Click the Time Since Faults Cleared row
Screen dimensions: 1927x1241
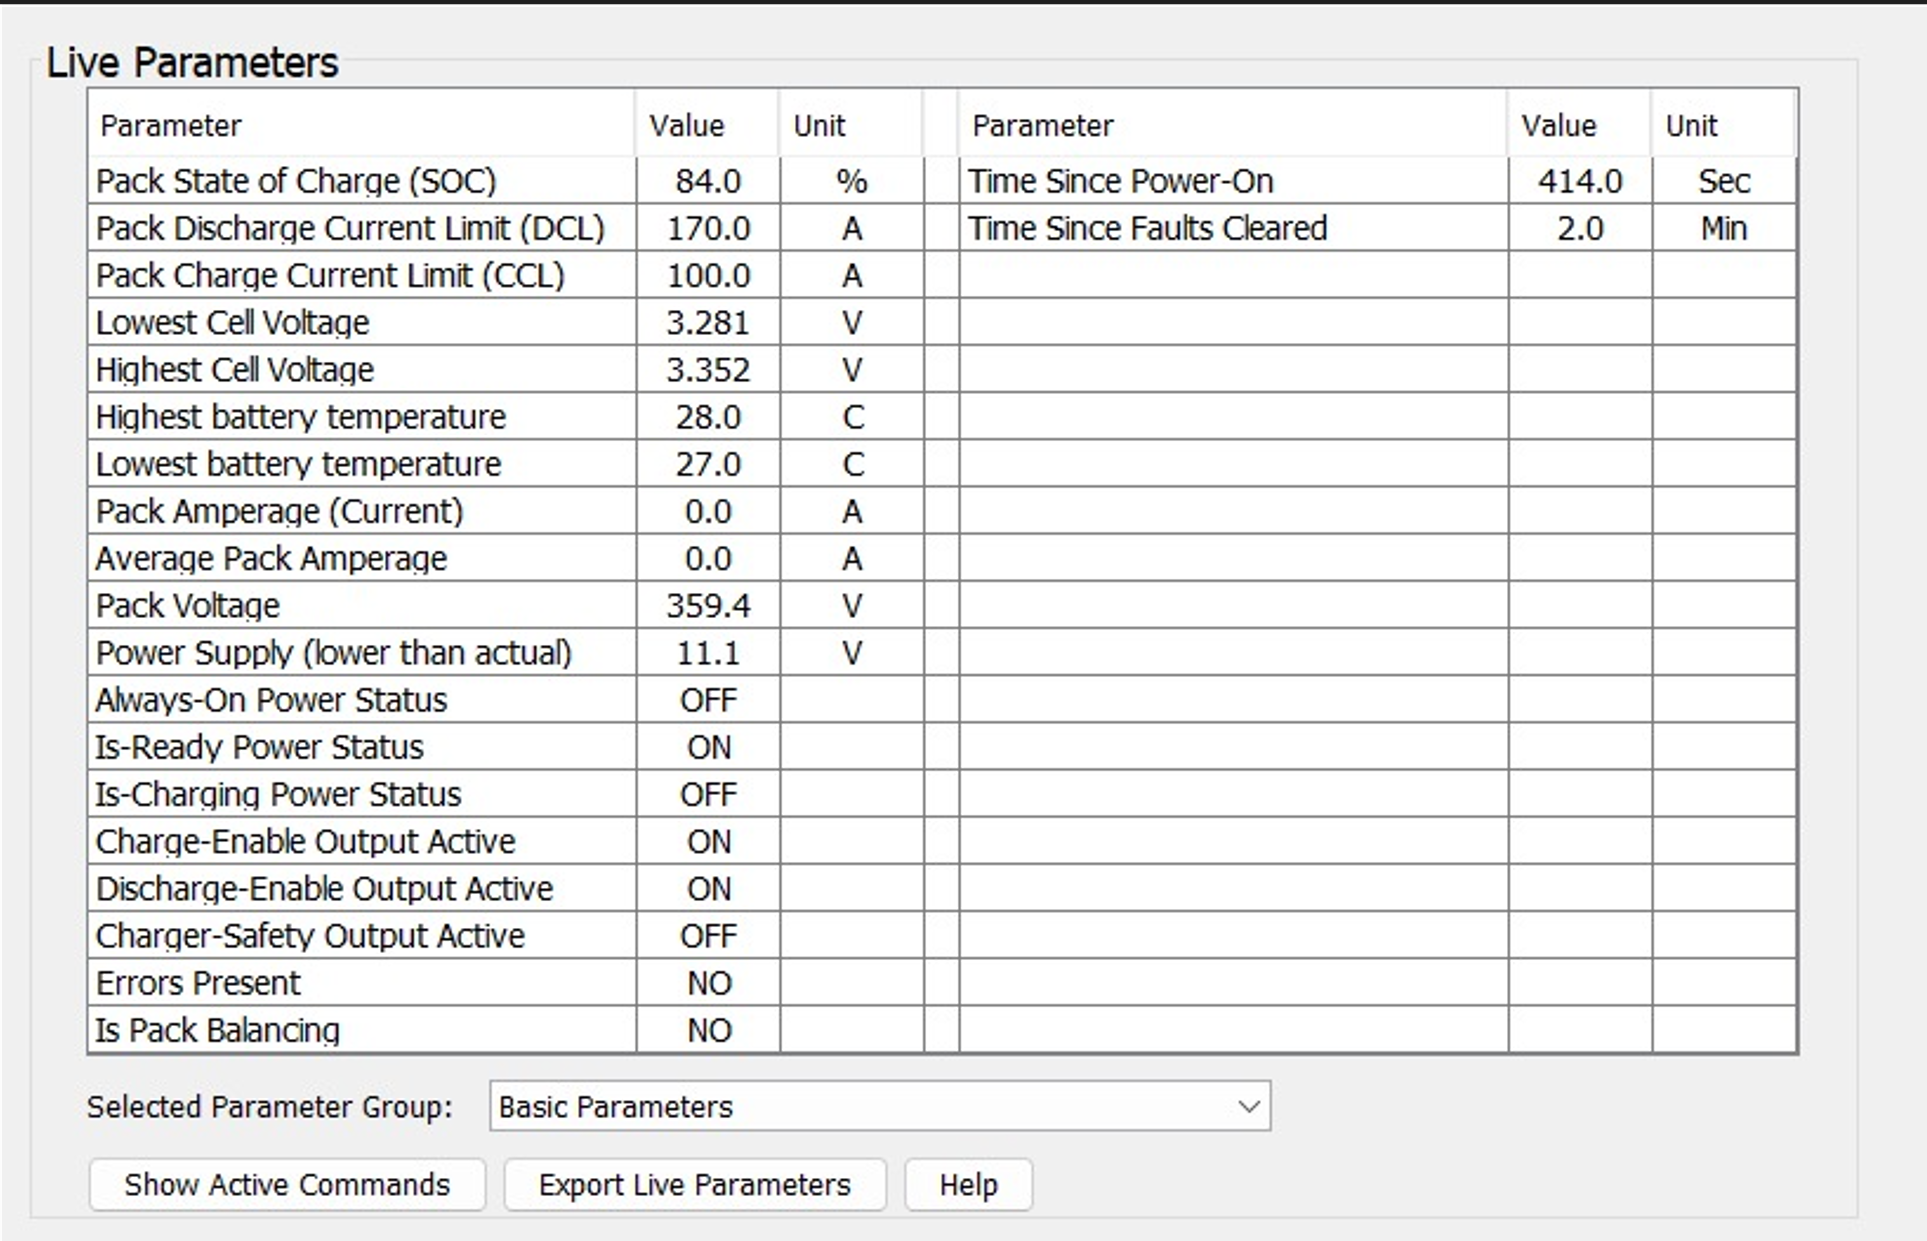pos(1147,228)
